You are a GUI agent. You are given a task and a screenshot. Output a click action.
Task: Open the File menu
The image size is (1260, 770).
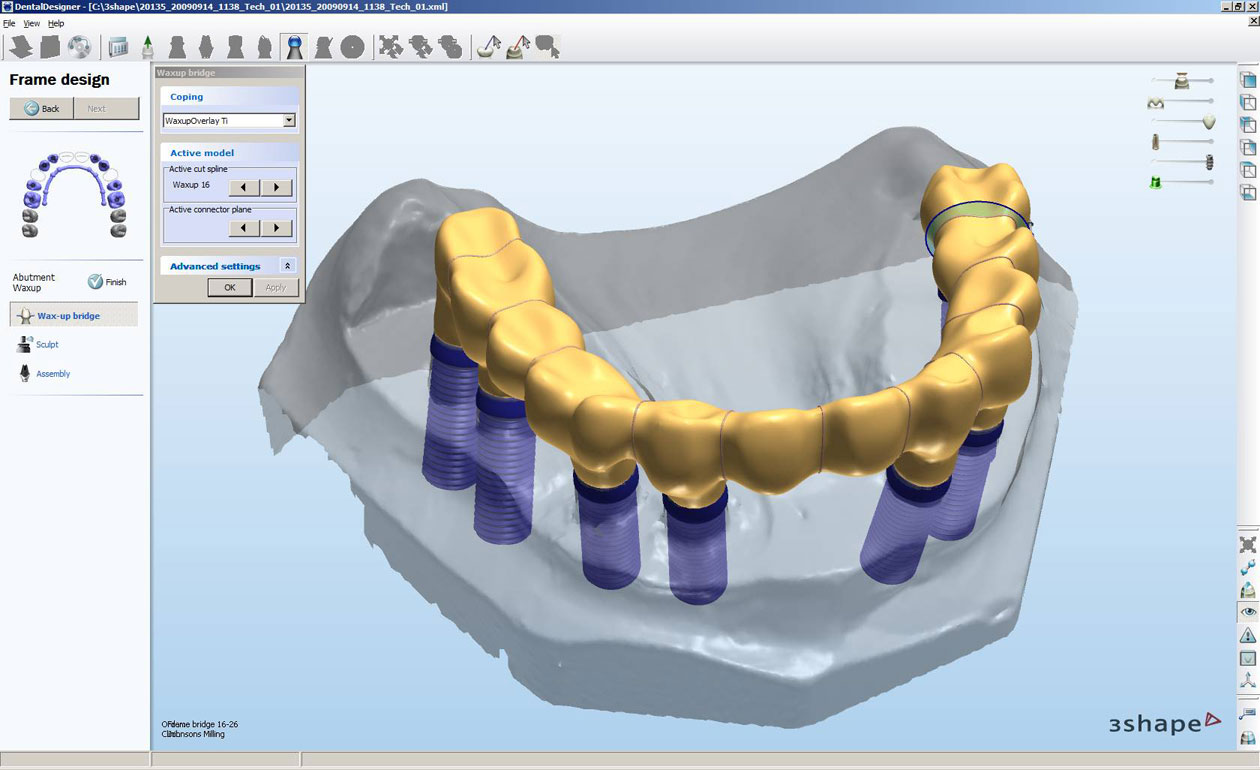pos(9,23)
